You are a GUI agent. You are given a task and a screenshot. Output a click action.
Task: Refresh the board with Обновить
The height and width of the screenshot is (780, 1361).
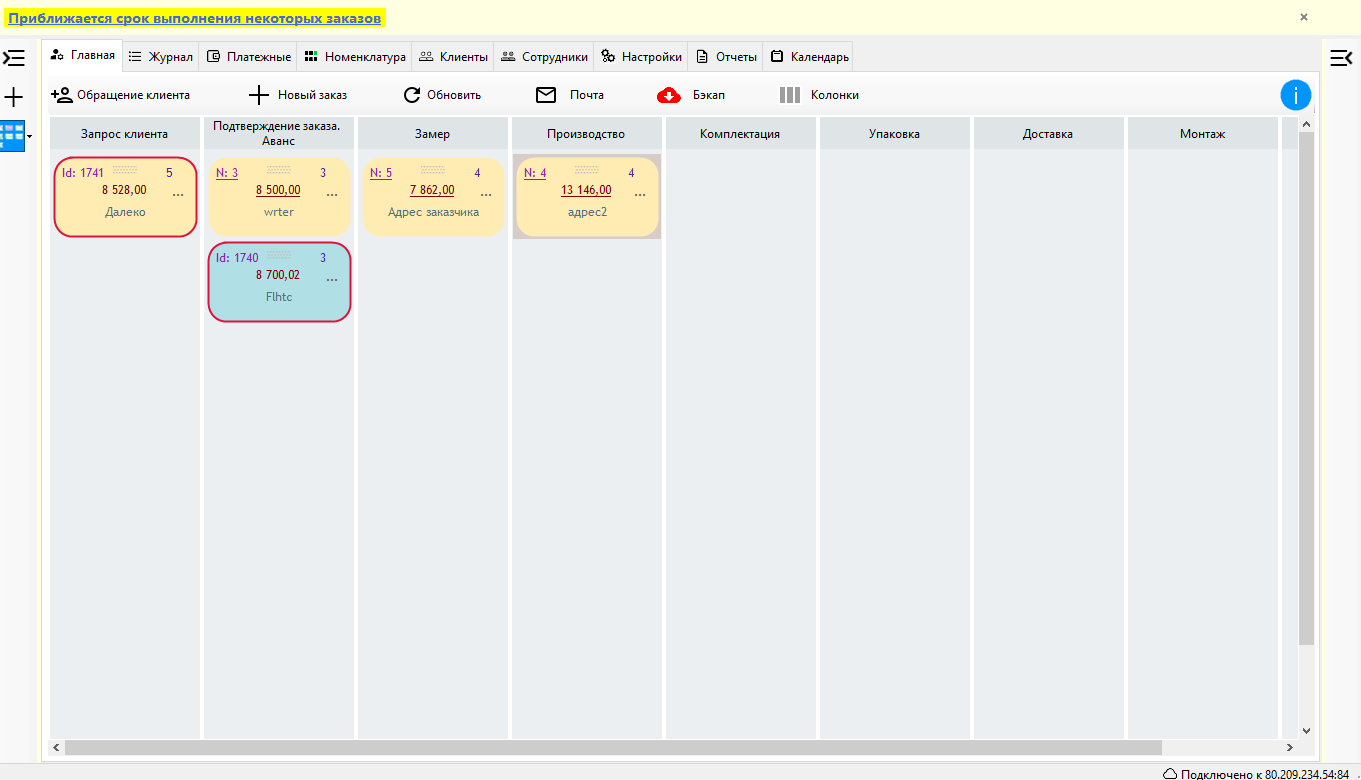[x=442, y=95]
